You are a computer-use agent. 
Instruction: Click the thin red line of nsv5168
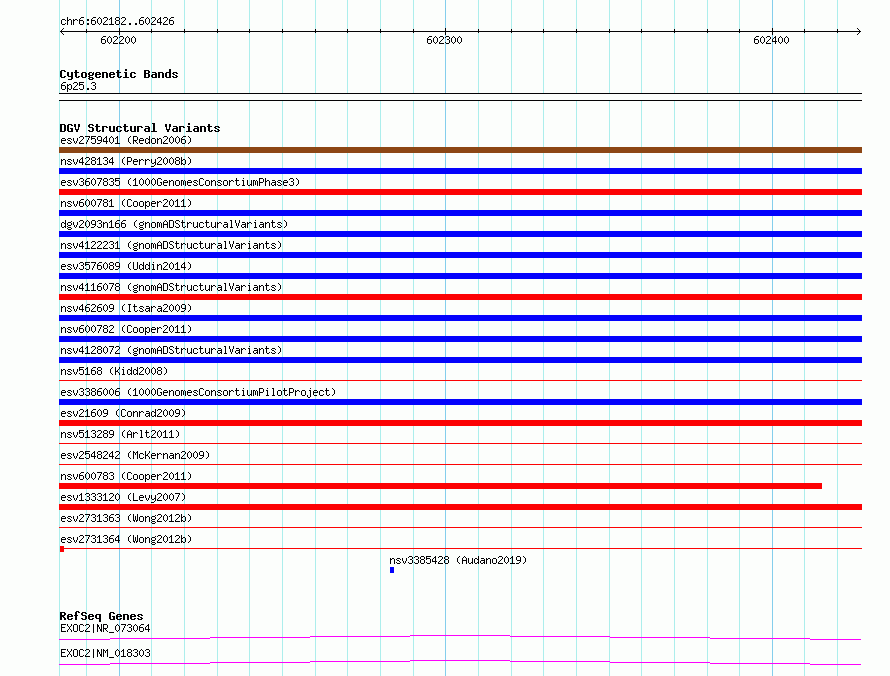(x=460, y=380)
